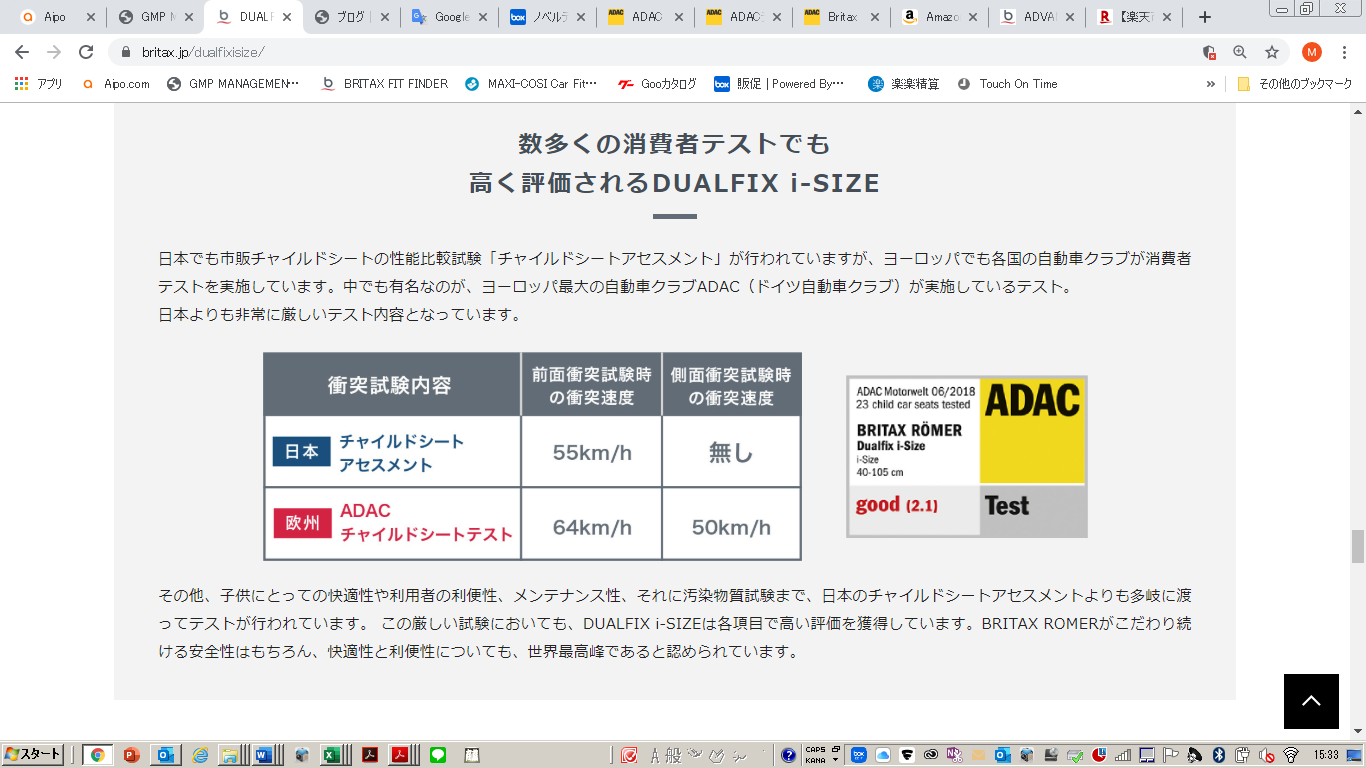Open the Touch On Time bookmark
Viewport: 1366px width, 768px height.
1007,84
